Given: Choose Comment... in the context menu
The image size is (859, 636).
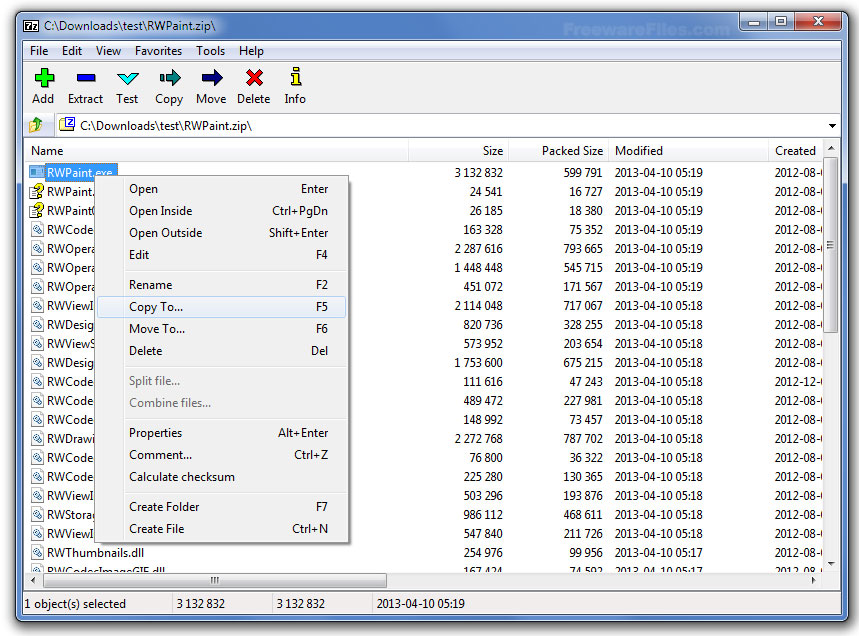Looking at the screenshot, I should click(221, 455).
